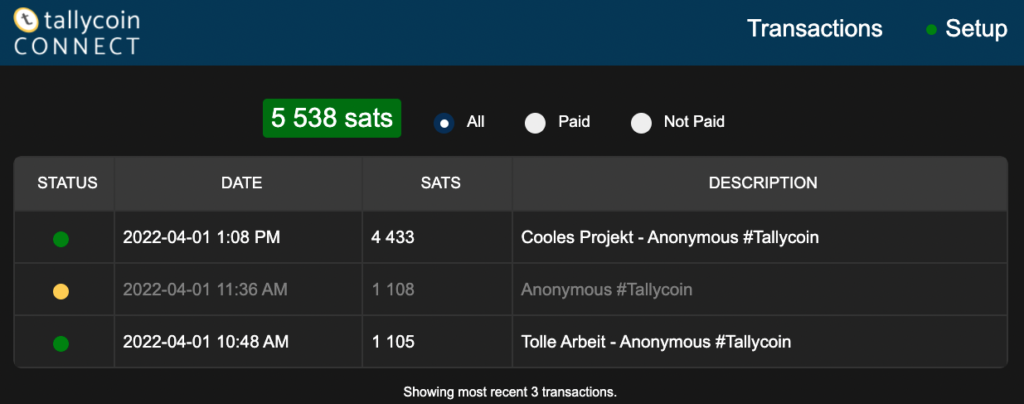1024x404 pixels.
Task: Click green status dot for 1:08 PM transaction
Action: tap(61, 240)
